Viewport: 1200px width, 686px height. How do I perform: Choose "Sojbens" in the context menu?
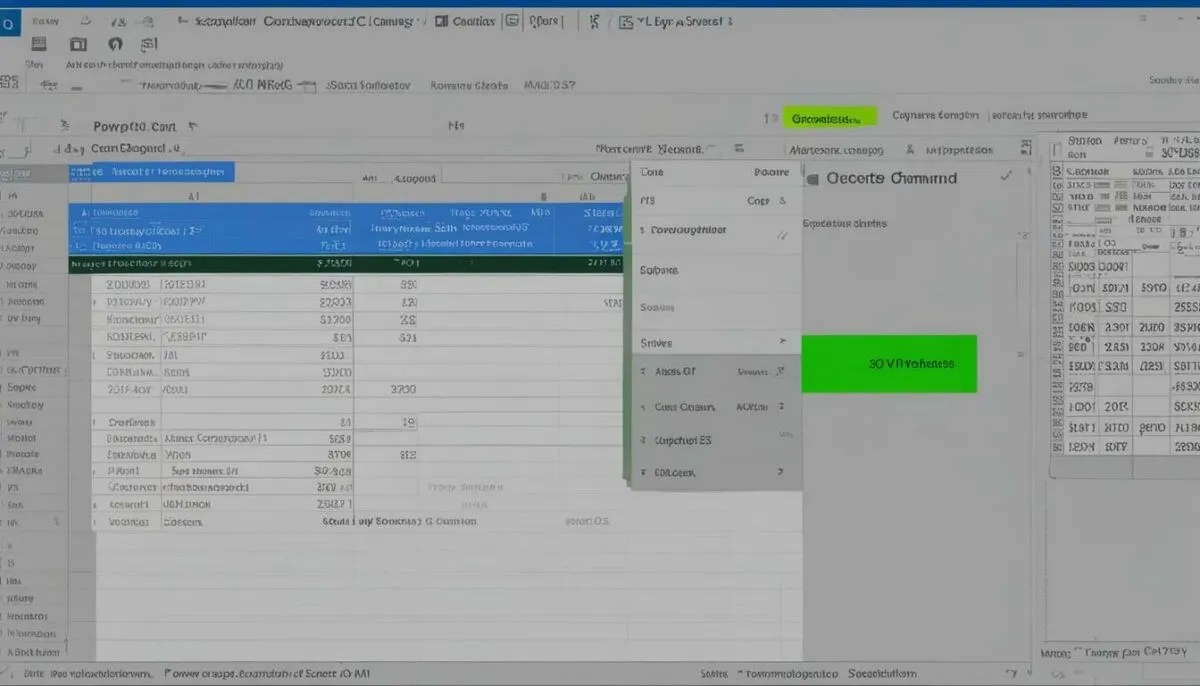coord(658,270)
